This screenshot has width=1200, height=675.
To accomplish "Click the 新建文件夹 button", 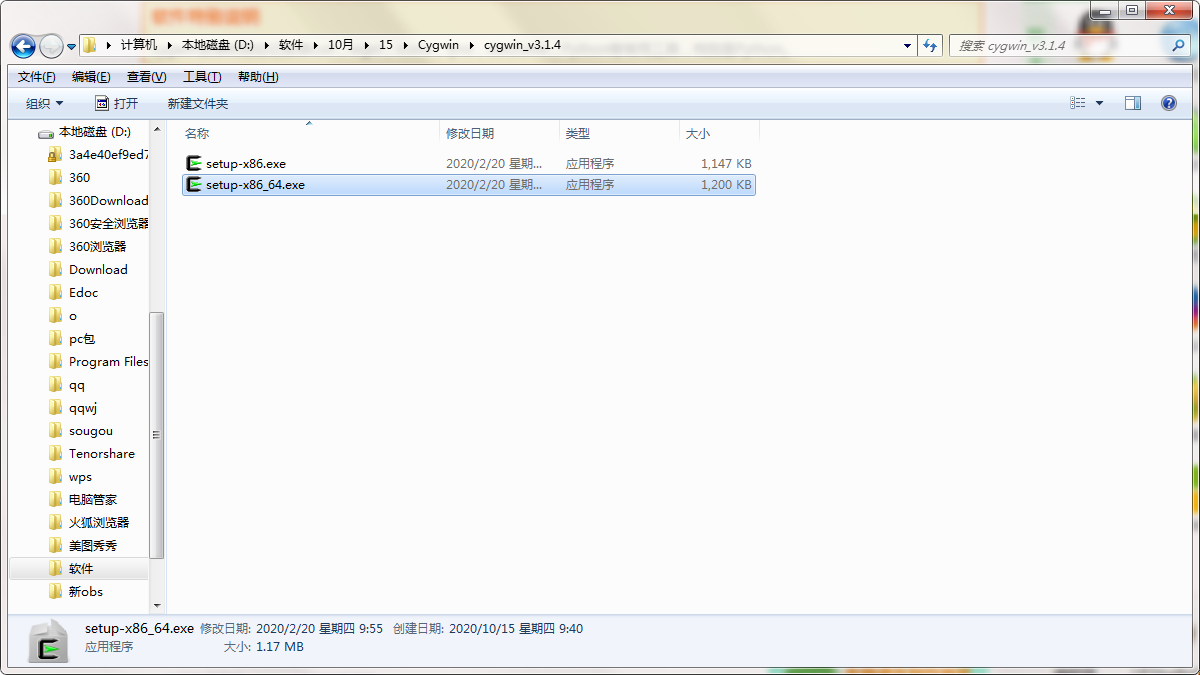I will tap(198, 103).
